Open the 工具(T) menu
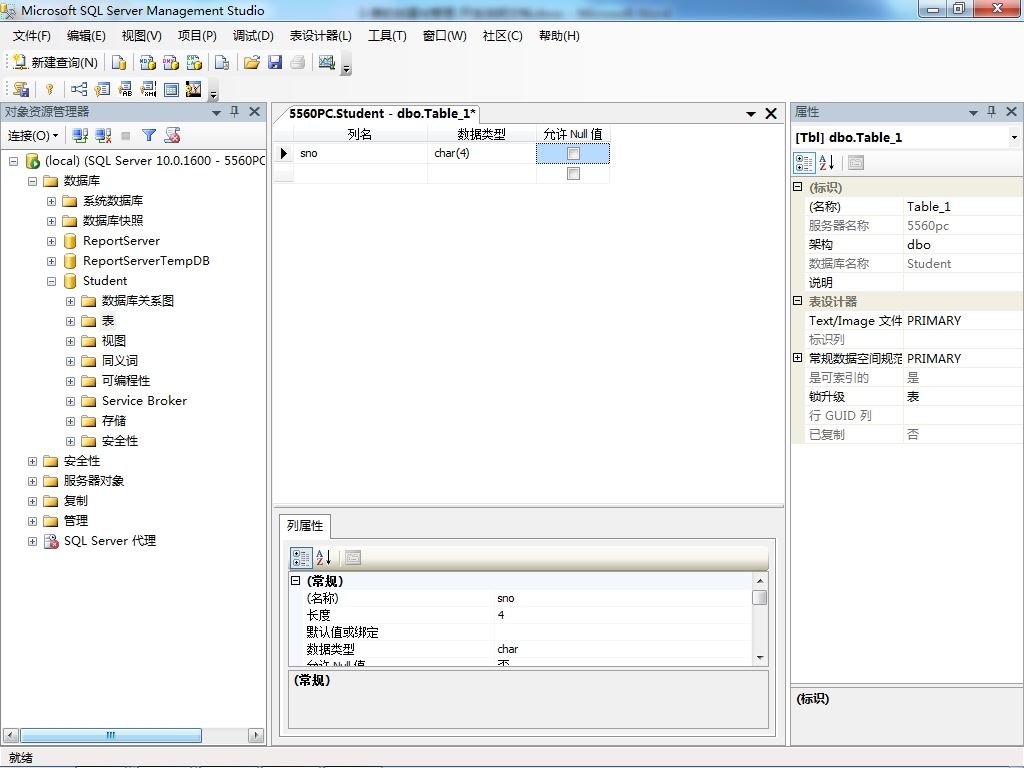 387,36
